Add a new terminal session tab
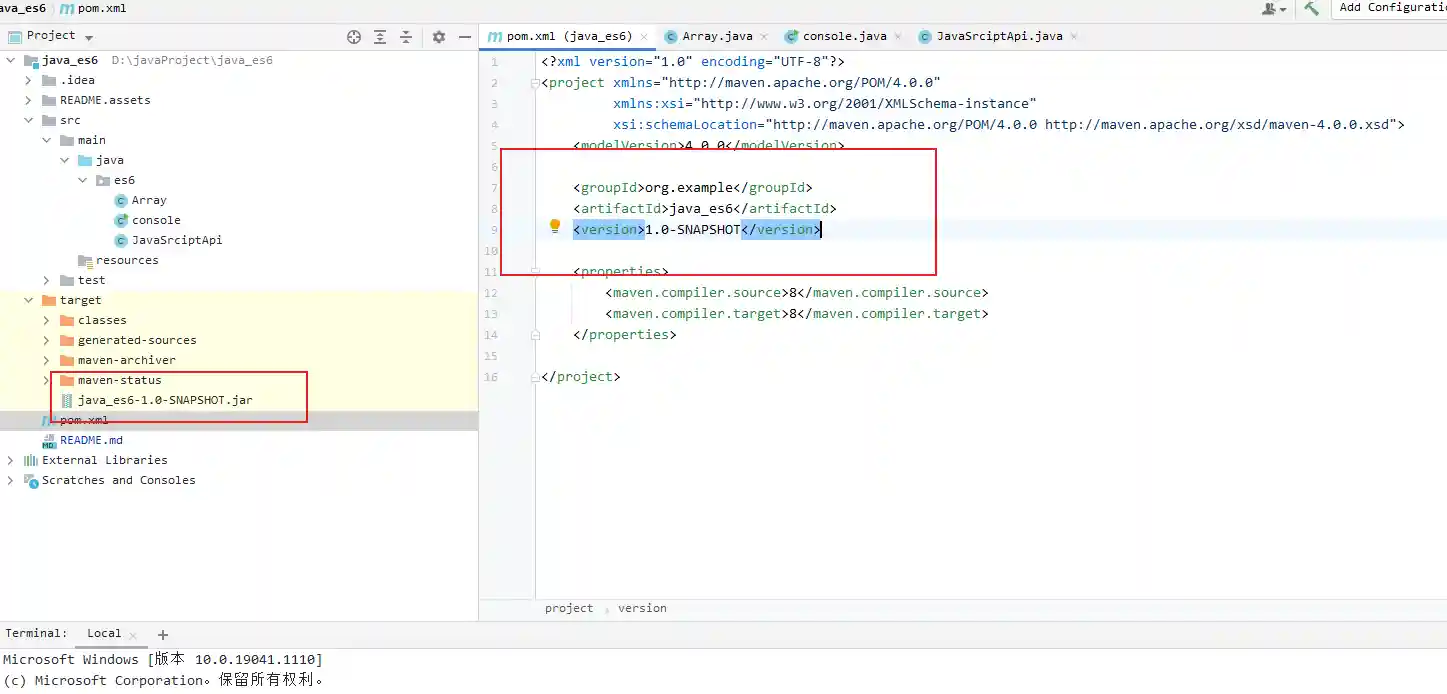The image size is (1447, 694). (163, 634)
